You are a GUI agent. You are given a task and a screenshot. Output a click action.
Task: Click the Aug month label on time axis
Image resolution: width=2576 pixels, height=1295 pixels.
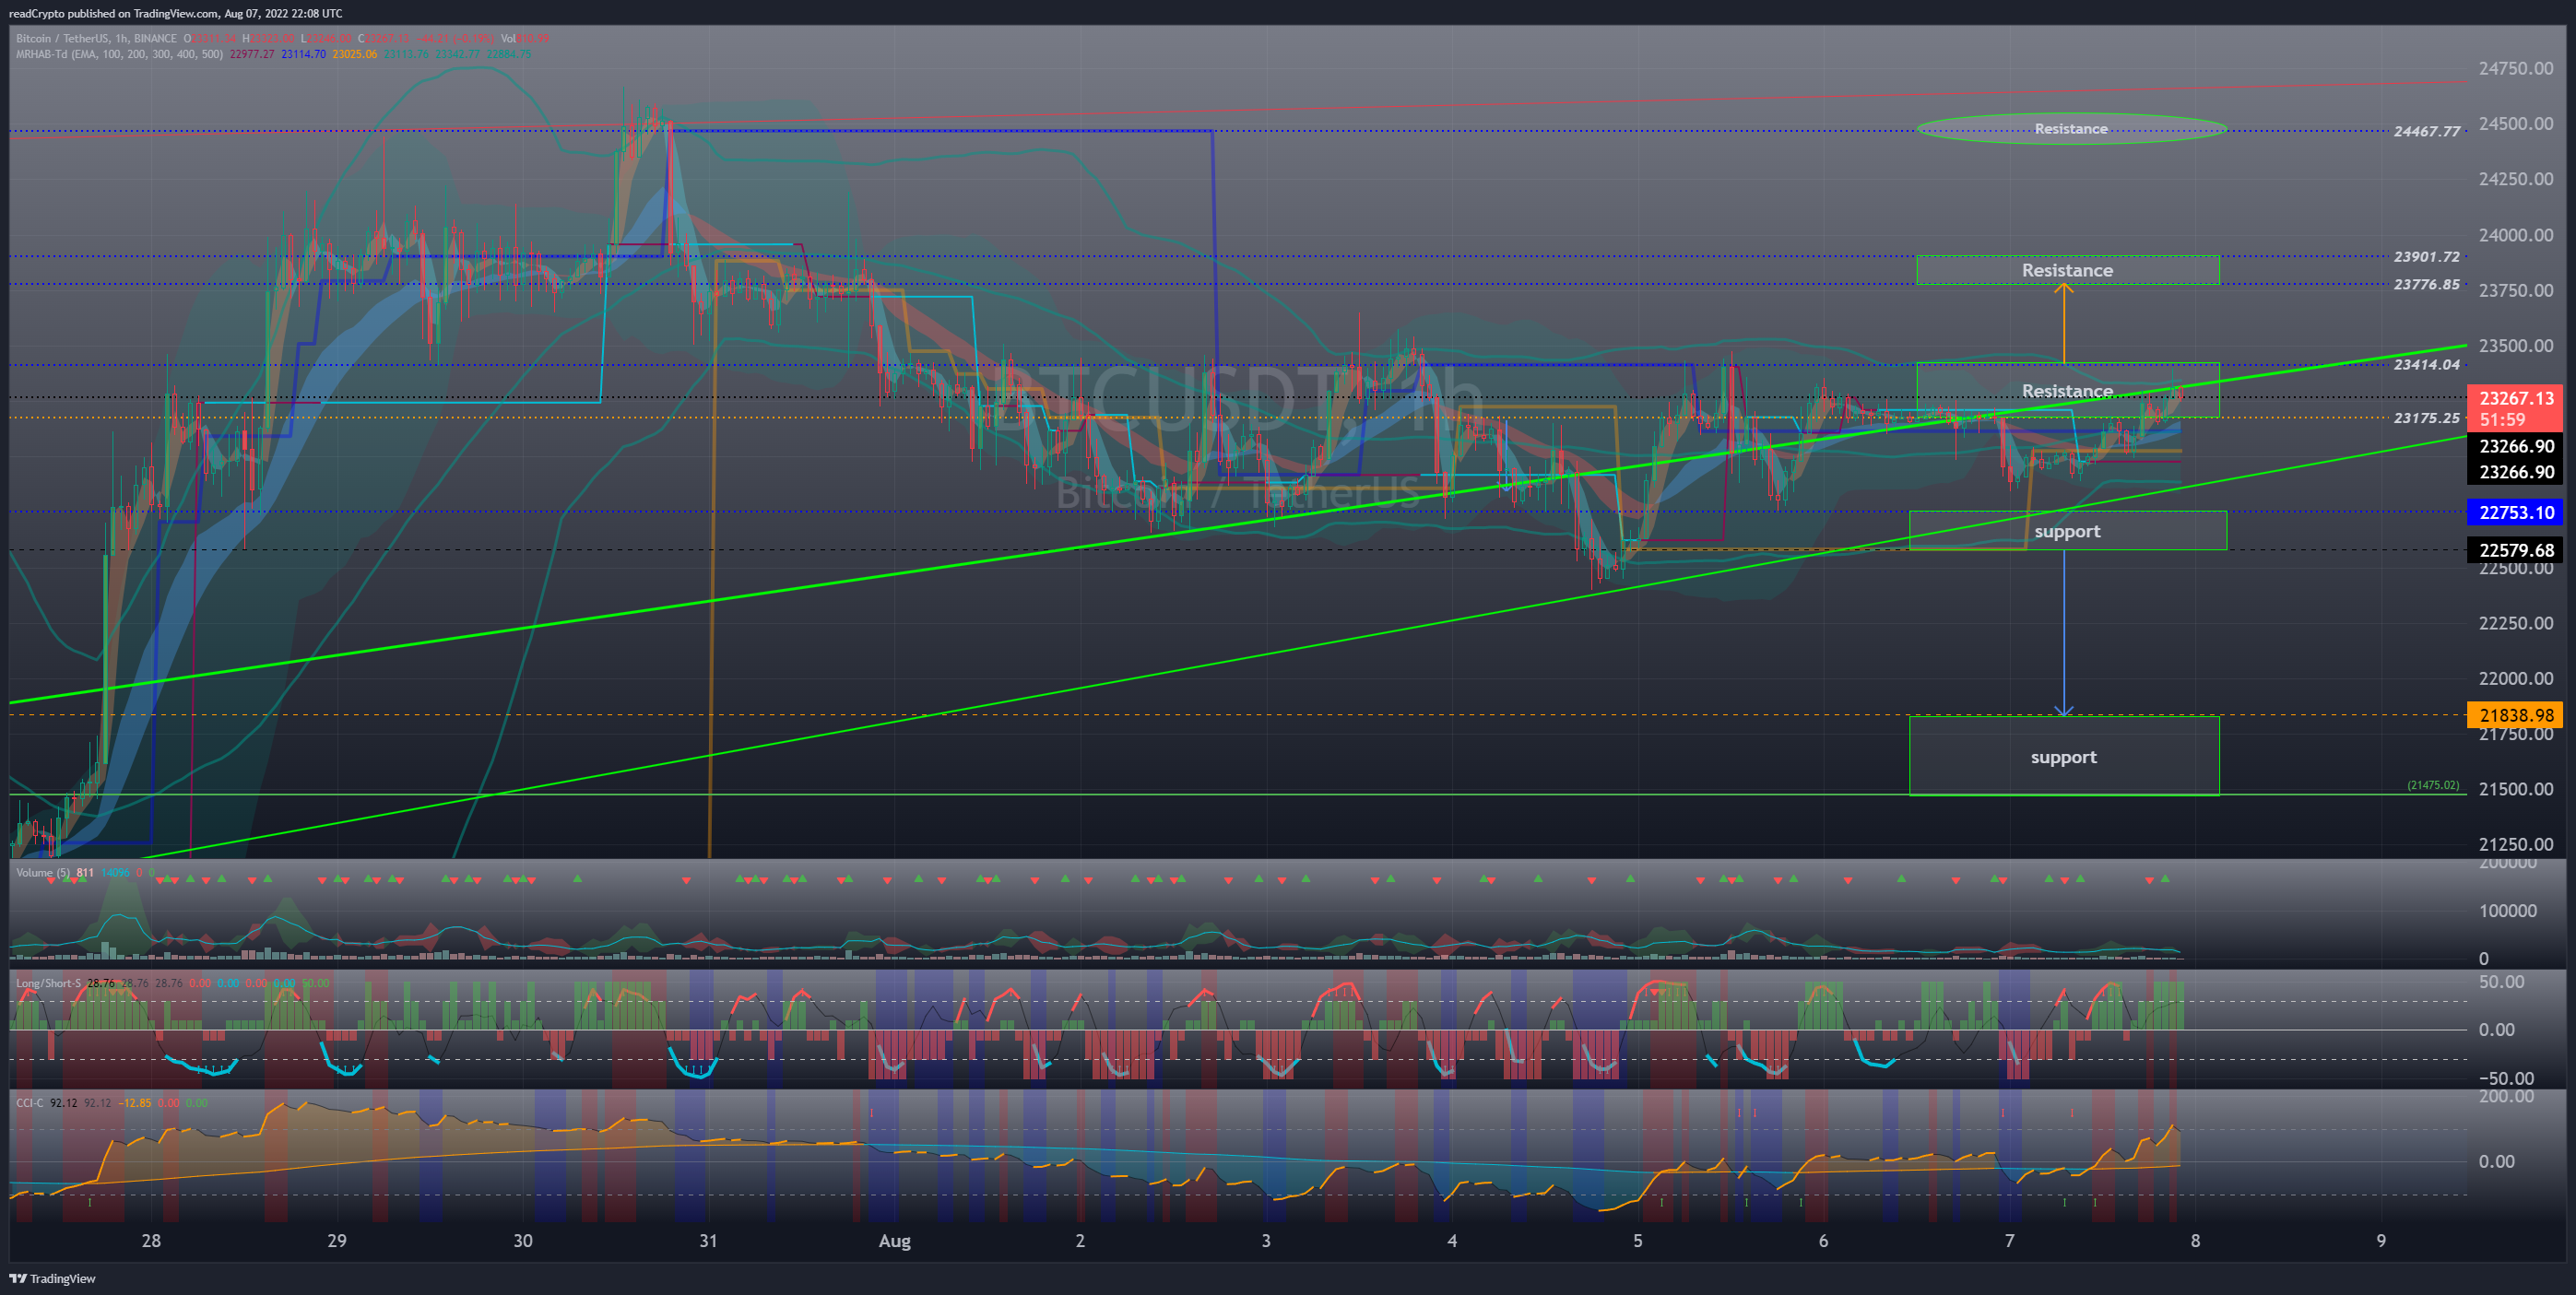coord(894,1241)
